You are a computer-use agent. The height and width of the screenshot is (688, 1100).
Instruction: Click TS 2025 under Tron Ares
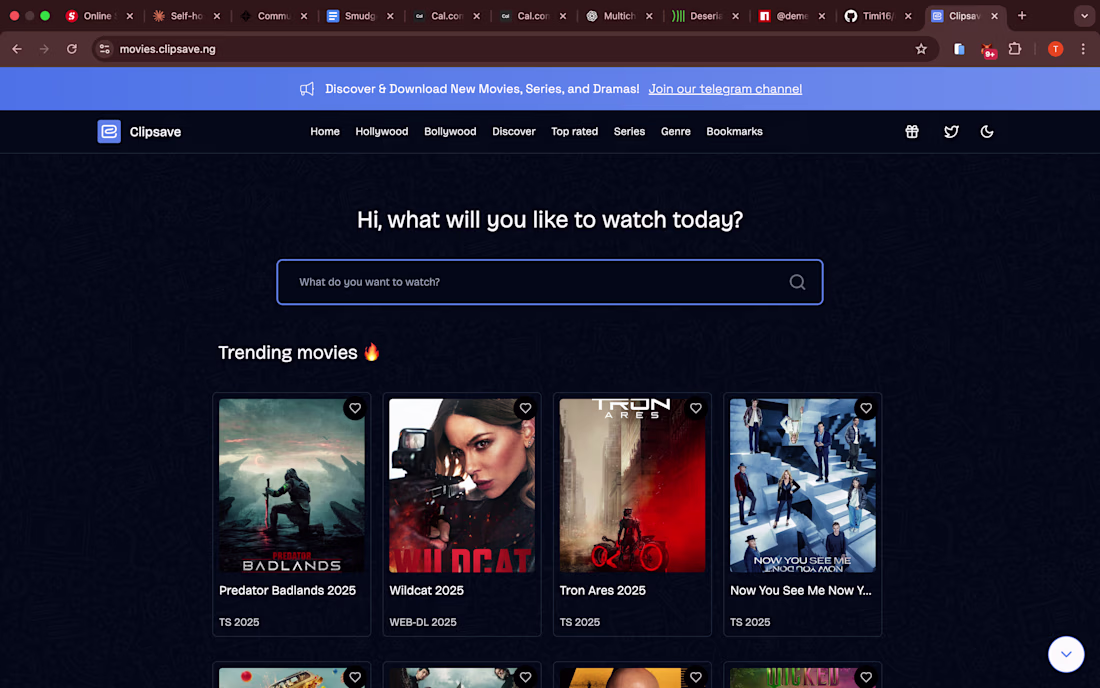(x=579, y=622)
